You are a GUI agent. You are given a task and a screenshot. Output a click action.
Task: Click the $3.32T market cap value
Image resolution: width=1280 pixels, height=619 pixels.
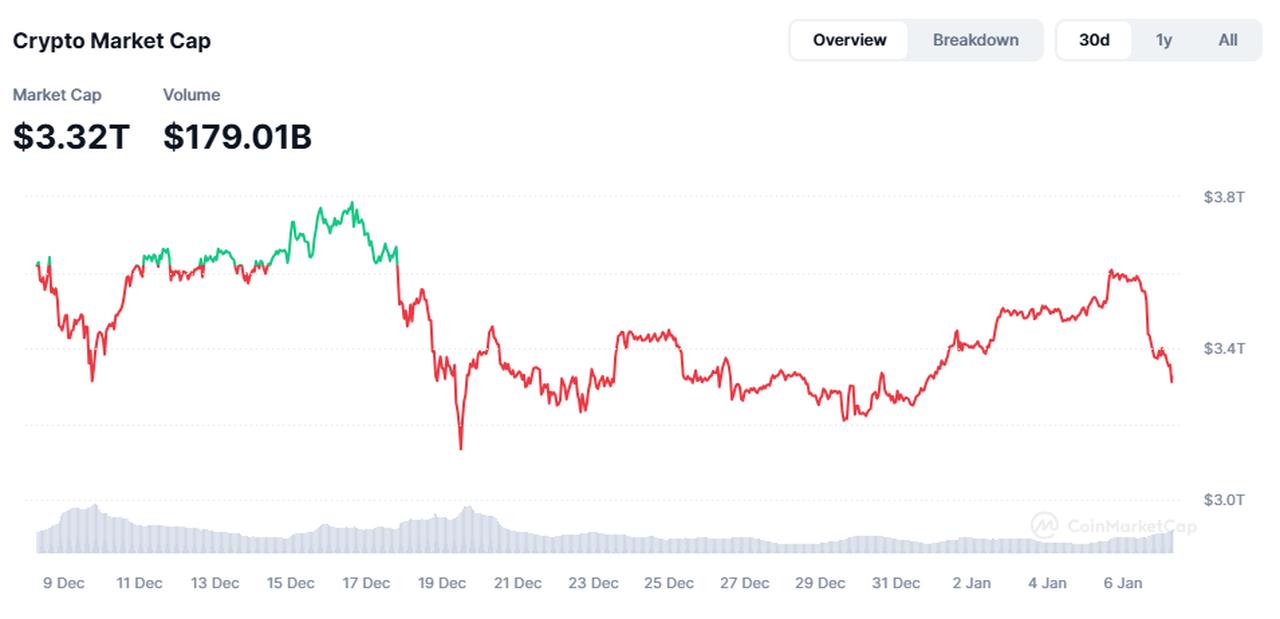click(68, 136)
